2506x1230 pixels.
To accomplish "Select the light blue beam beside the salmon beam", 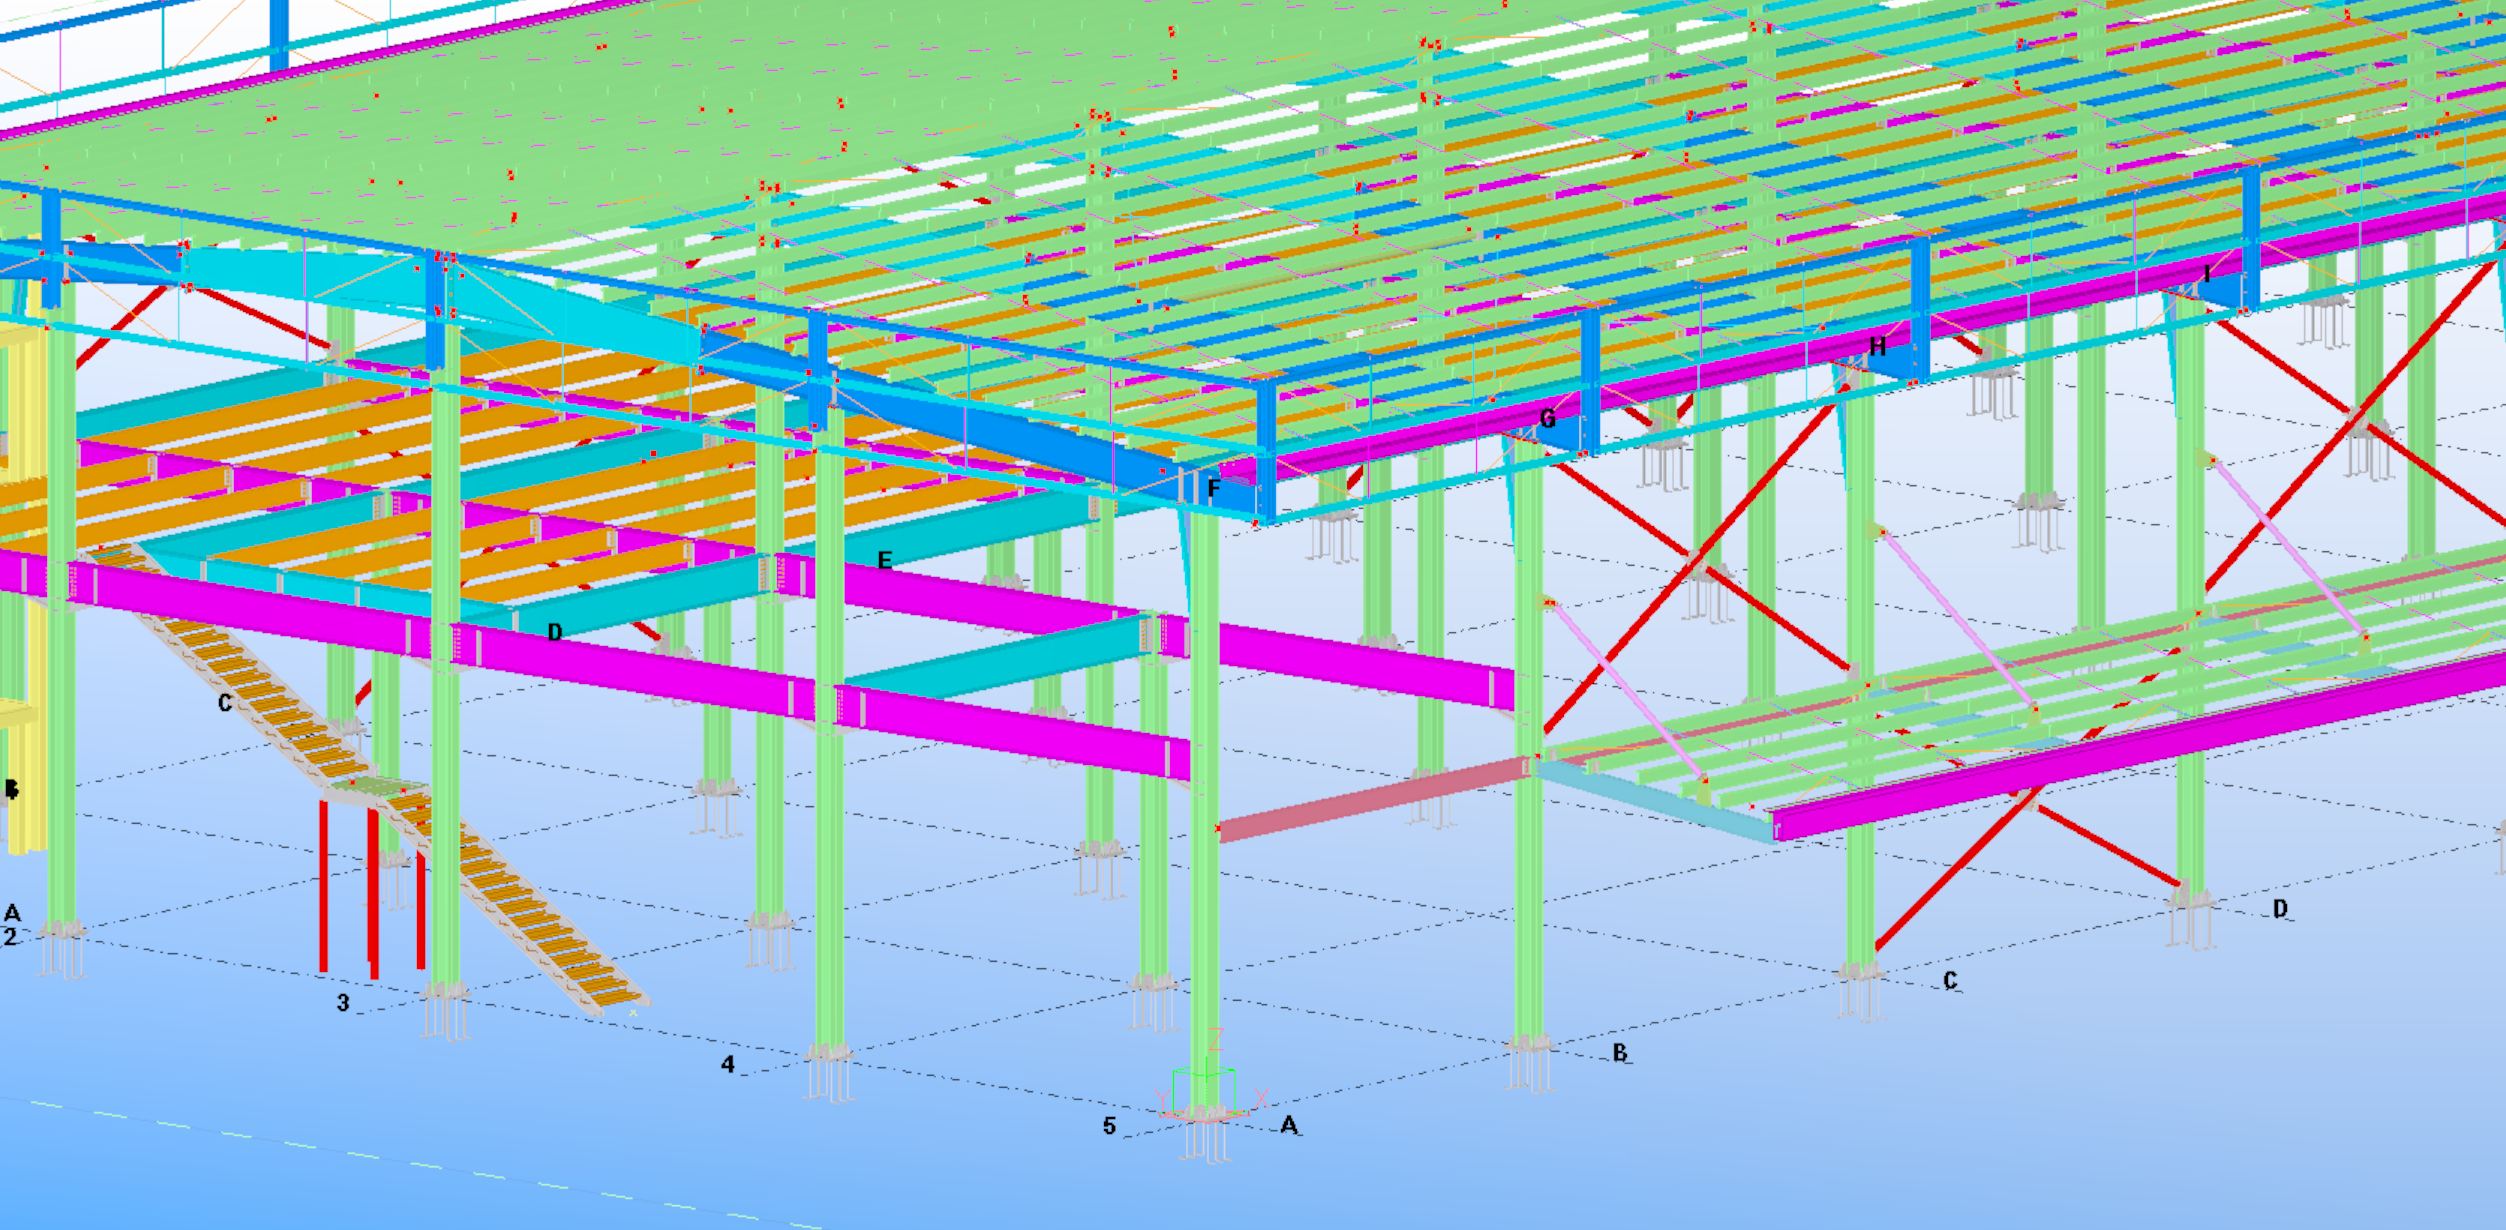I will pyautogui.click(x=1655, y=802).
